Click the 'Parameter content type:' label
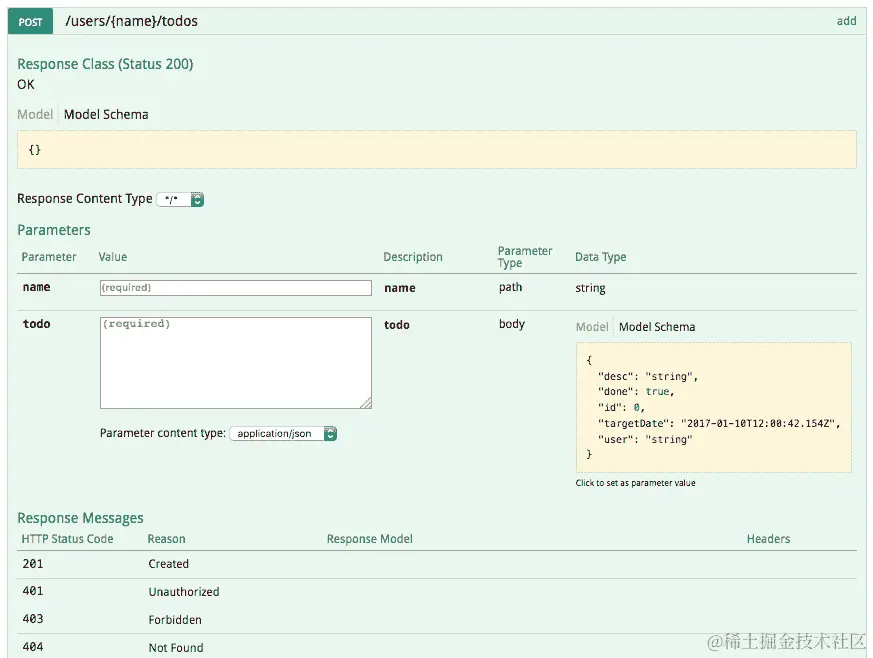This screenshot has height=658, width=873. tap(163, 433)
